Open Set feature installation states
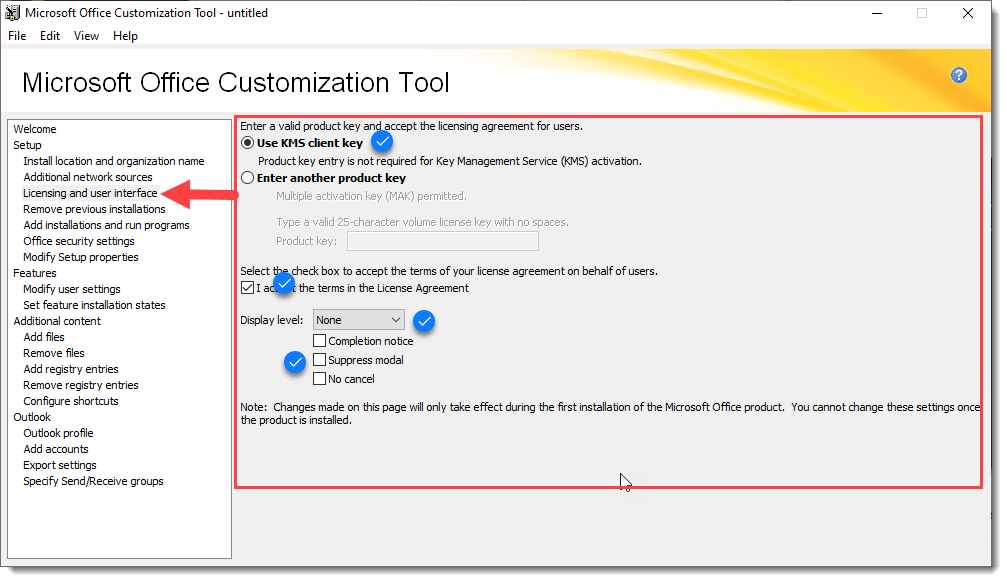This screenshot has width=1007, height=582. click(x=94, y=305)
